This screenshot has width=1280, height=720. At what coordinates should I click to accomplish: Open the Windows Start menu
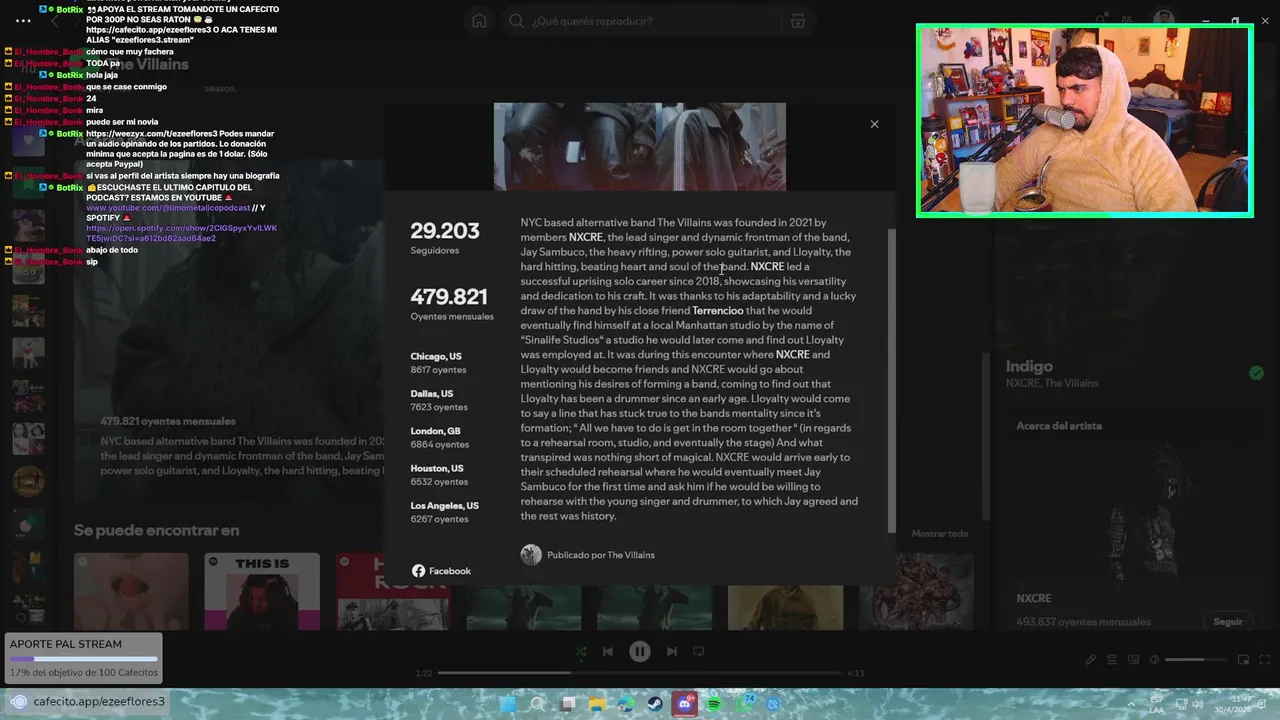click(x=507, y=705)
